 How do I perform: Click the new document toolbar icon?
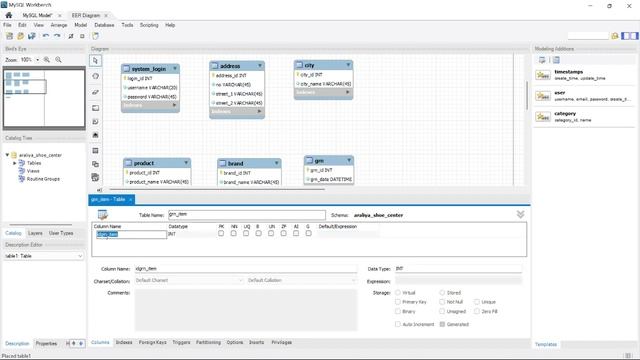[x=9, y=36]
